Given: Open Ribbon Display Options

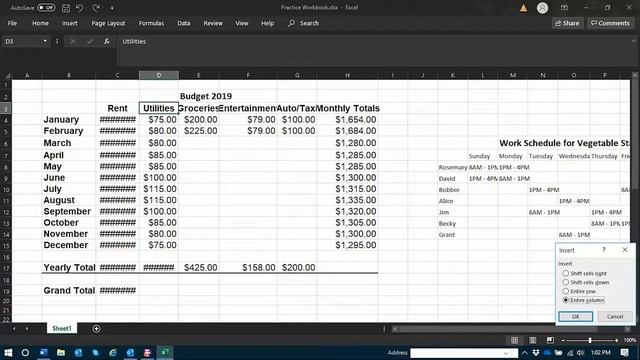Looking at the screenshot, I should (x=564, y=8).
